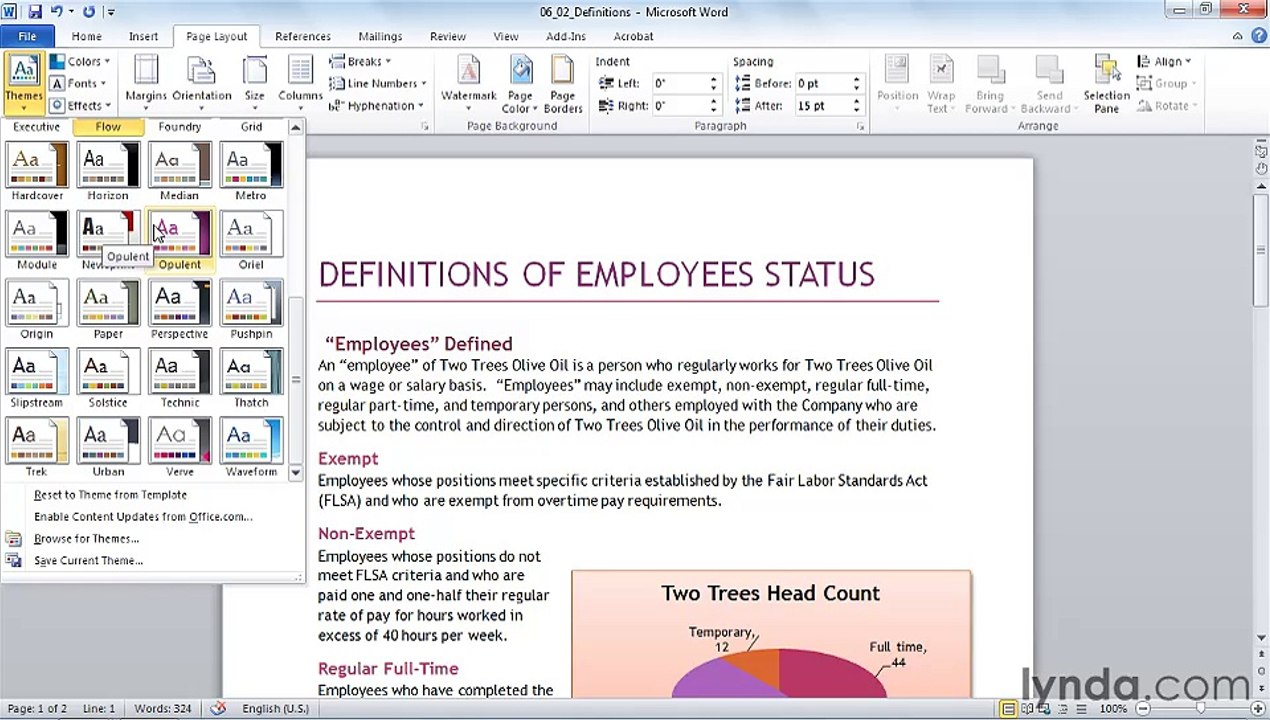Open Theme Fonts dropdown
This screenshot has width=1270, height=720.
point(80,84)
